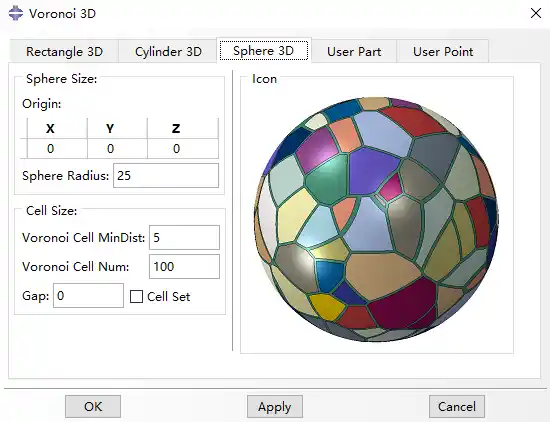Click the Origin Y value cell
The height and width of the screenshot is (422, 550).
point(117,149)
